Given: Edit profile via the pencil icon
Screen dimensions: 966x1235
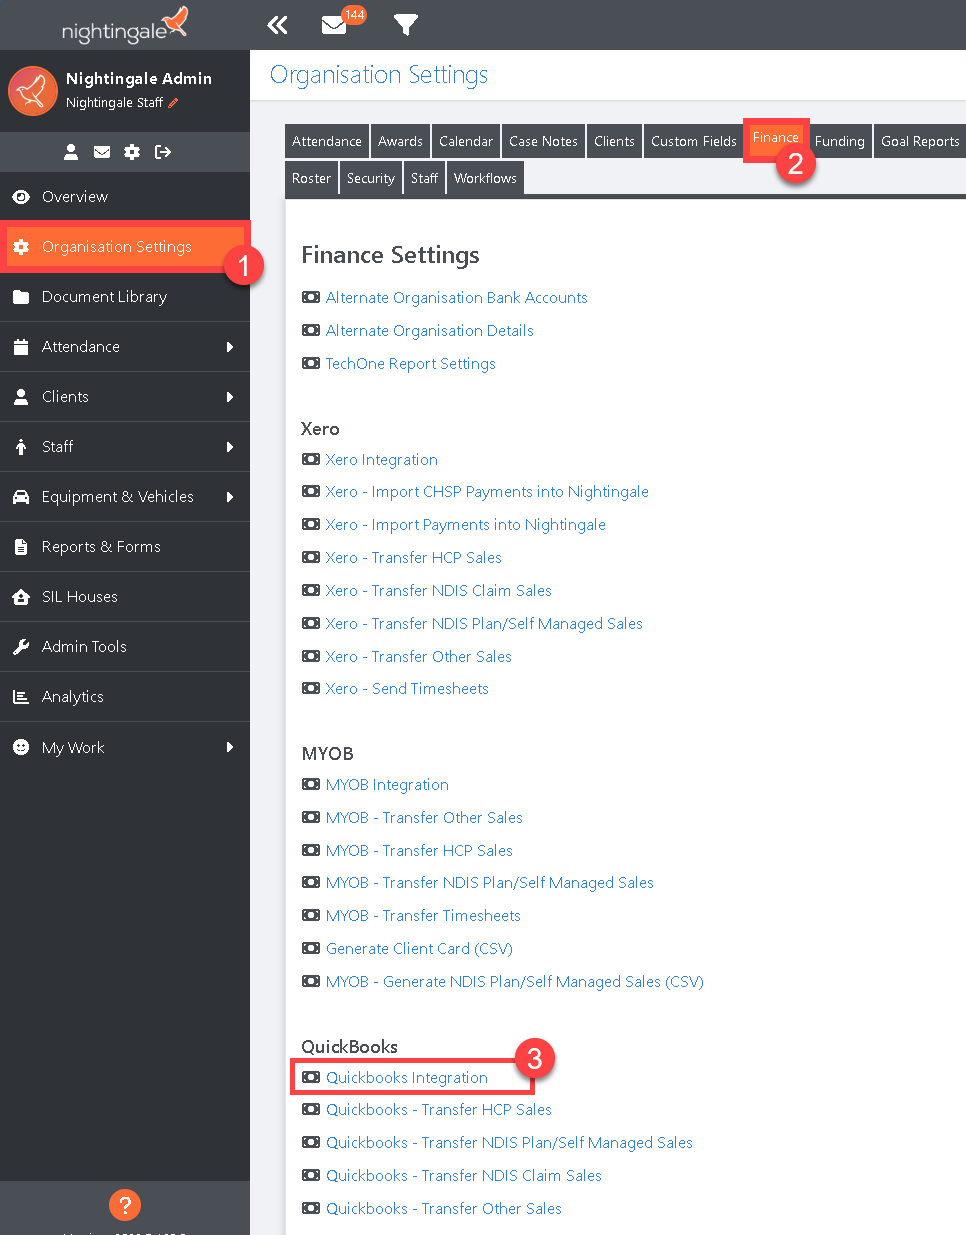Looking at the screenshot, I should pos(173,102).
